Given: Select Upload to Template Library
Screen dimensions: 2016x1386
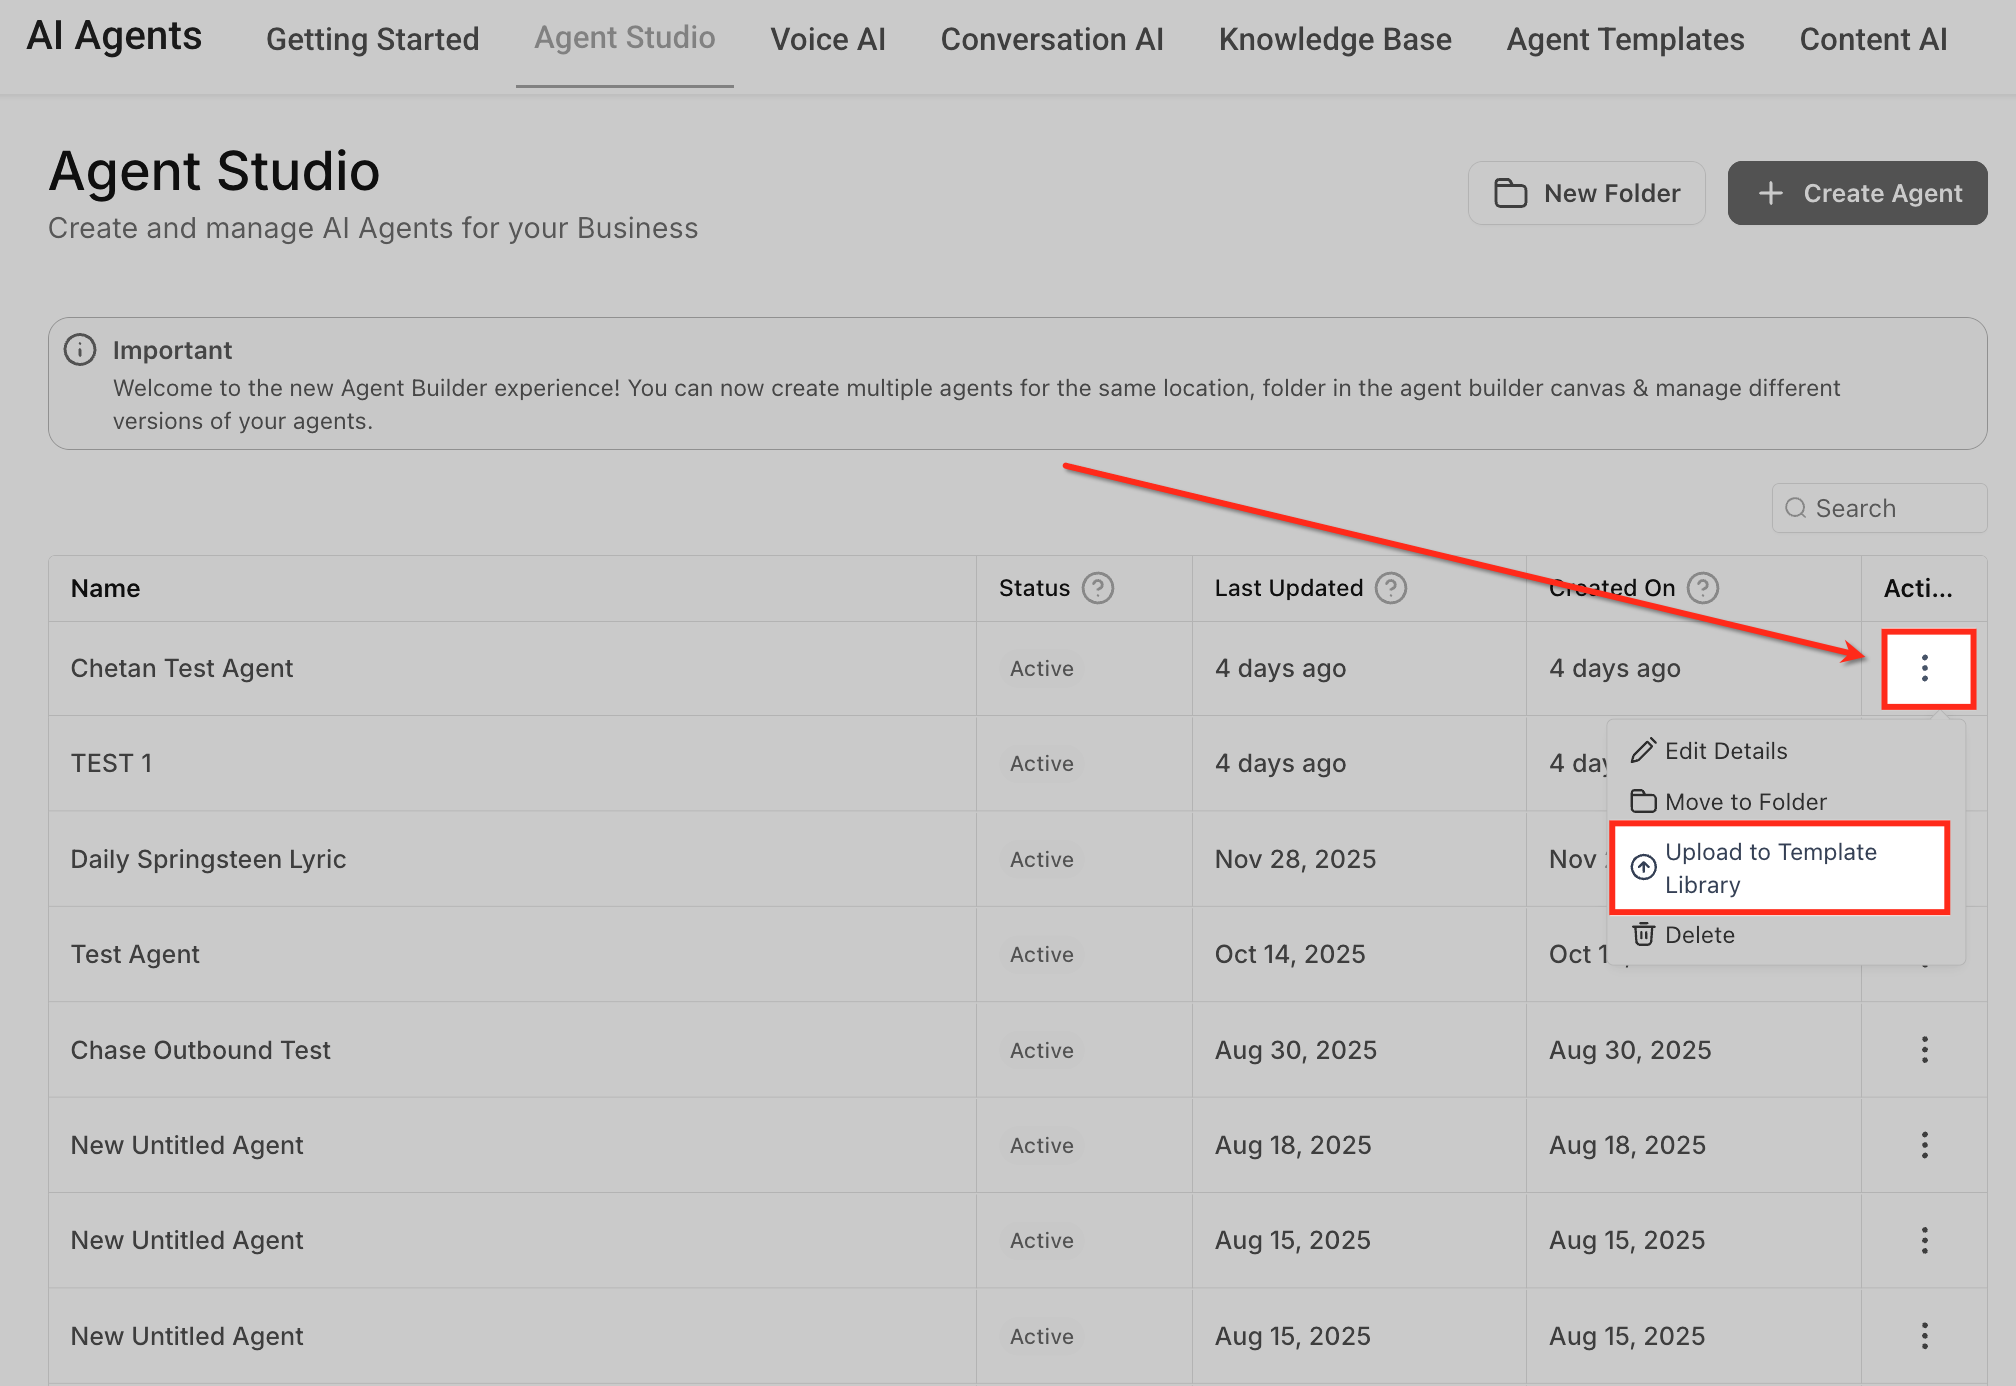Looking at the screenshot, I should [x=1770, y=868].
